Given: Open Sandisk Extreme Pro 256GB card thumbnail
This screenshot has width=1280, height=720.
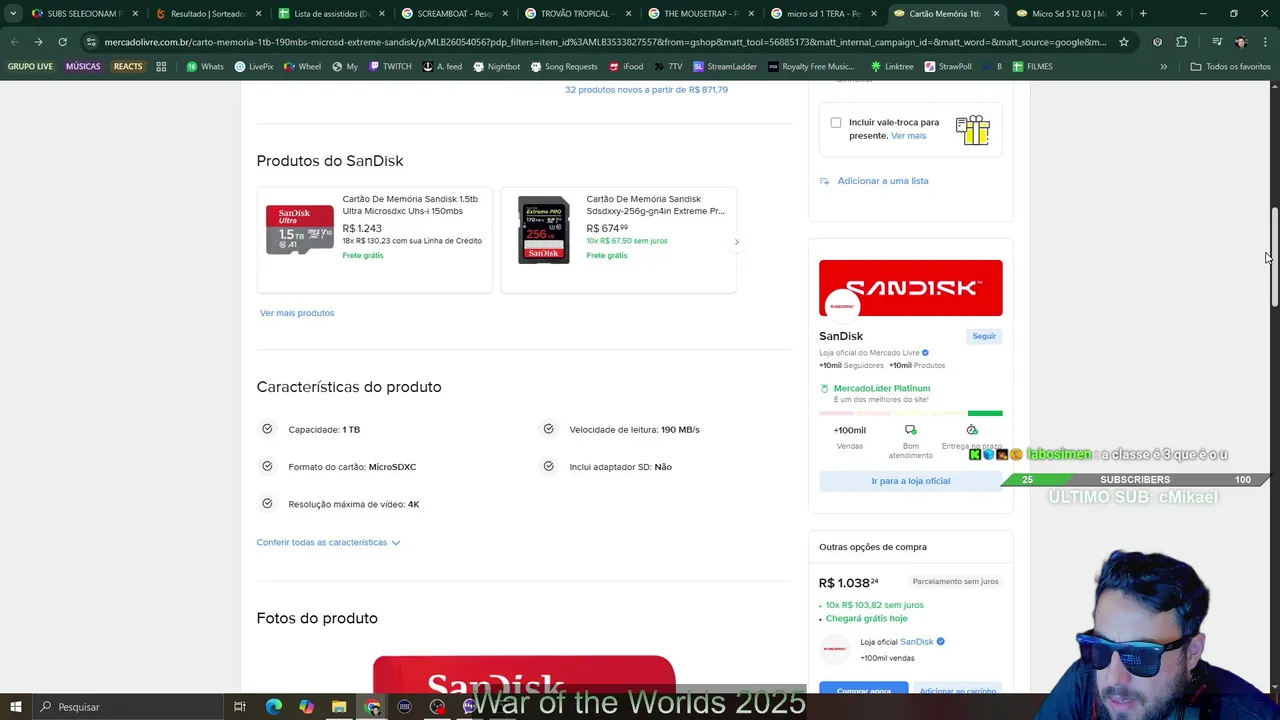Looking at the screenshot, I should [x=544, y=230].
